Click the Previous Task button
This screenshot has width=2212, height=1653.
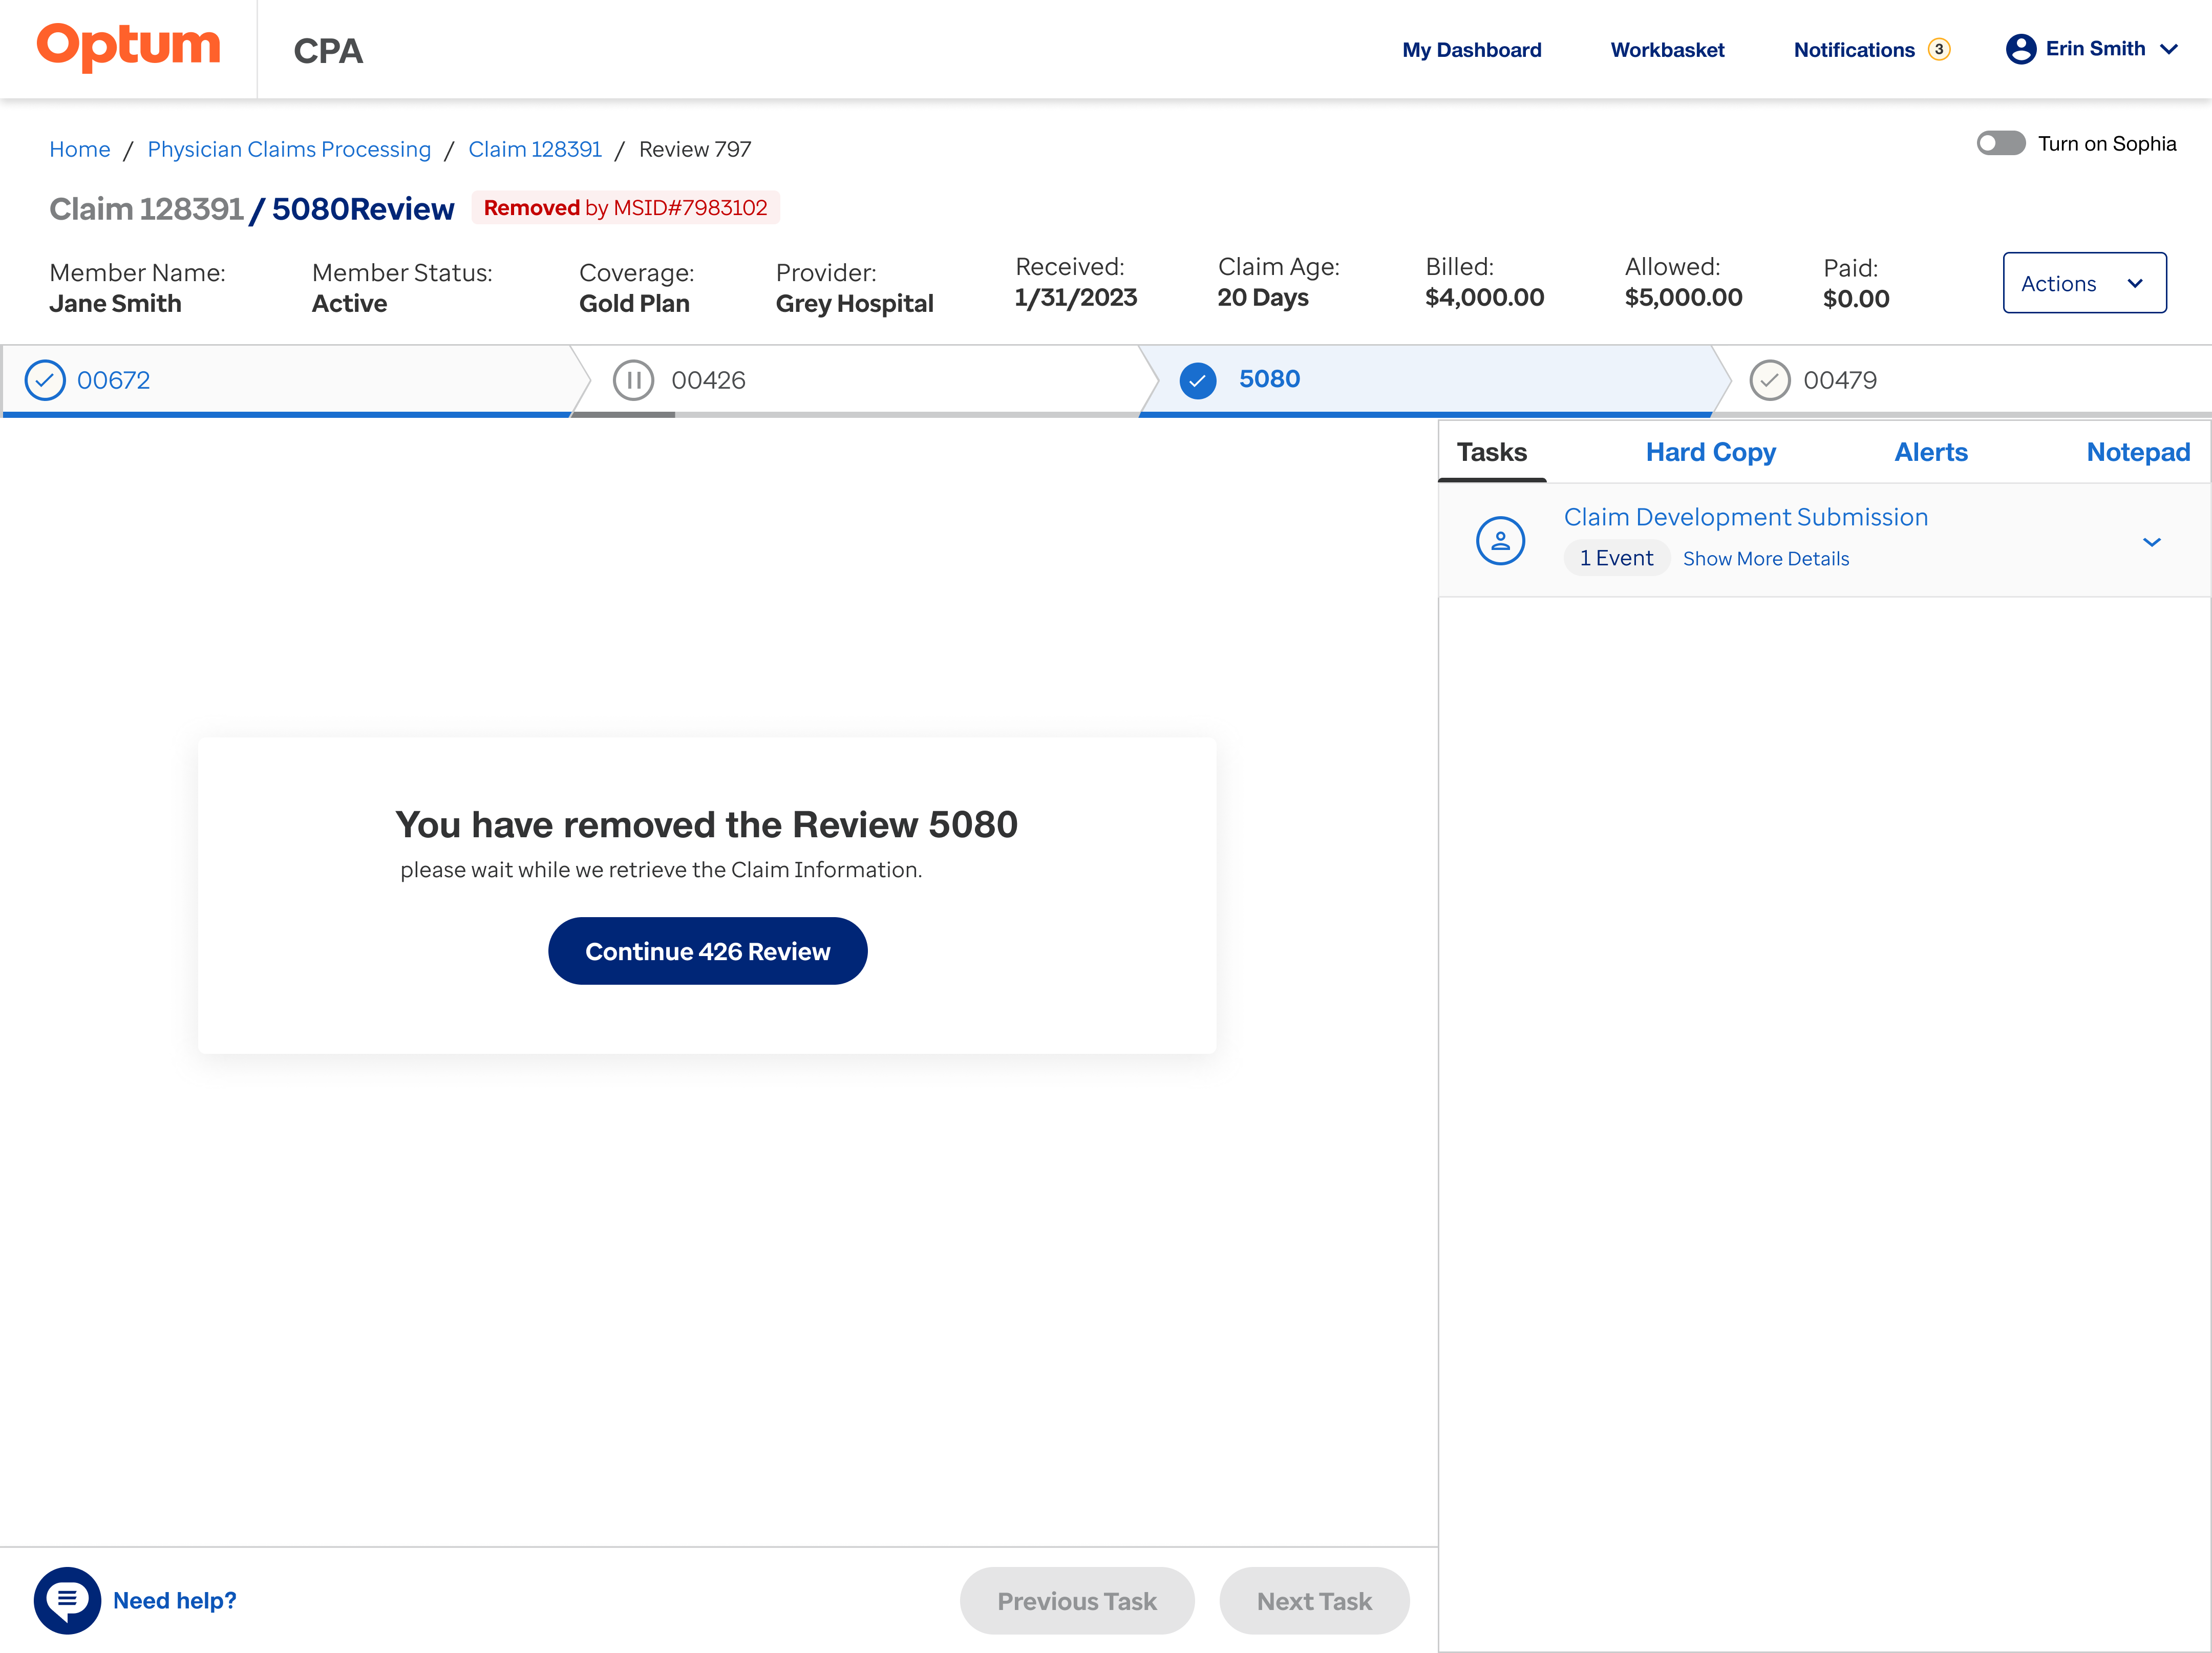point(1076,1601)
